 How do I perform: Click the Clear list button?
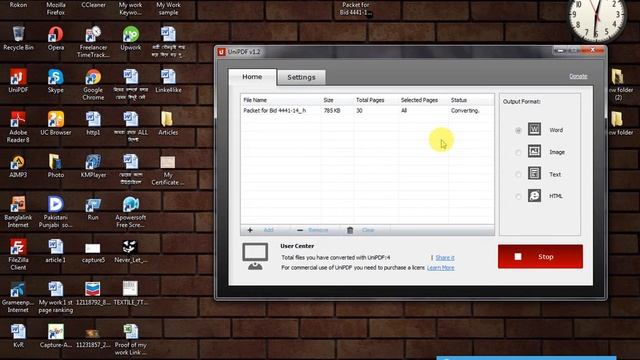point(361,230)
